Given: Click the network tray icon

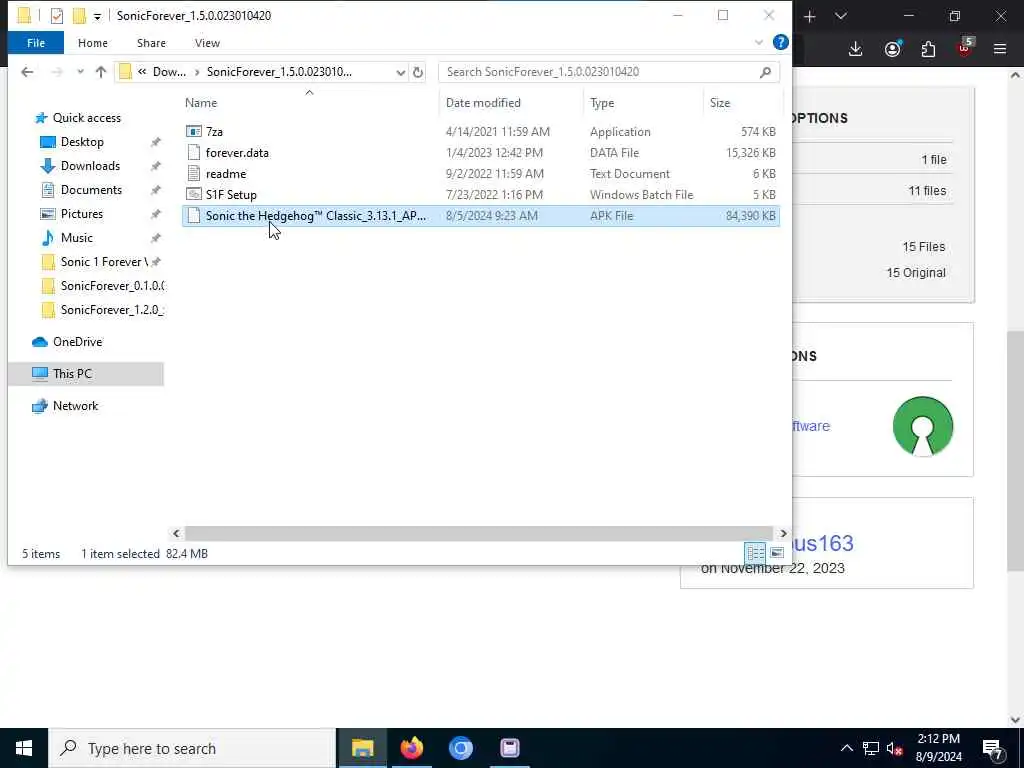Looking at the screenshot, I should [x=871, y=748].
